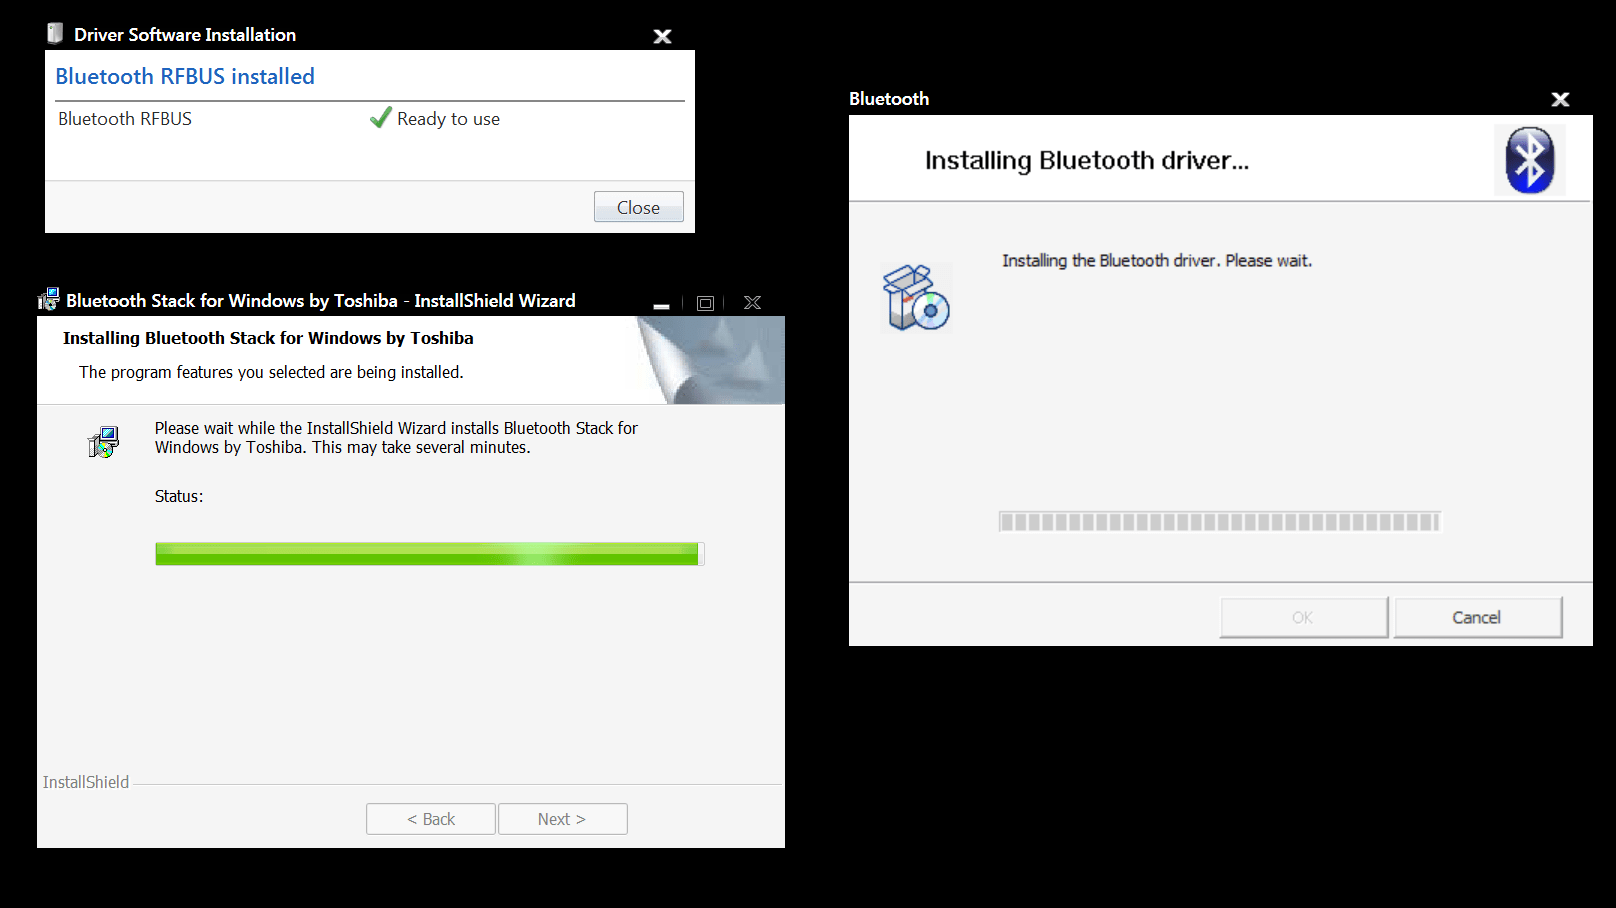The width and height of the screenshot is (1616, 908).
Task: Click the 'Bluetooth RFBUS installed' heading
Action: pyautogui.click(x=185, y=76)
